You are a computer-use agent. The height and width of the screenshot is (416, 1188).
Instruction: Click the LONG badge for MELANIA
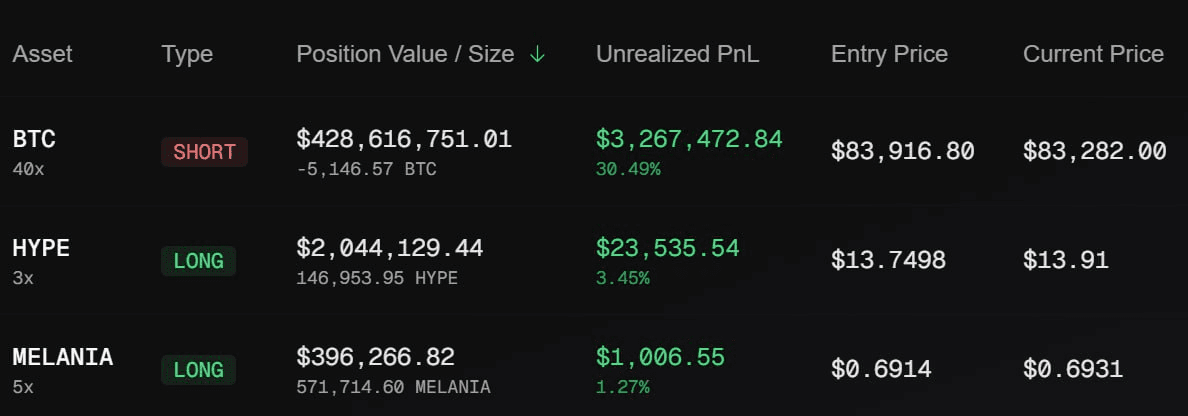tap(199, 371)
